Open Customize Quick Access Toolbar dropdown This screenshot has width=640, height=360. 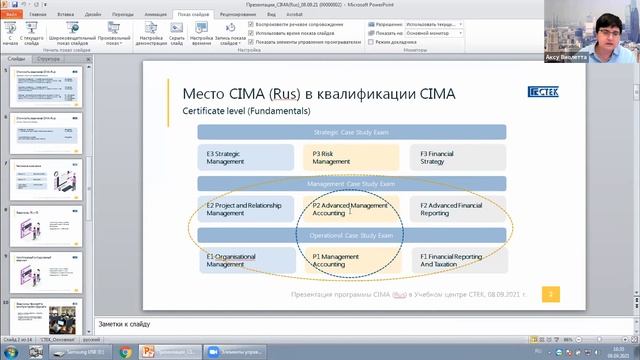coord(45,4)
